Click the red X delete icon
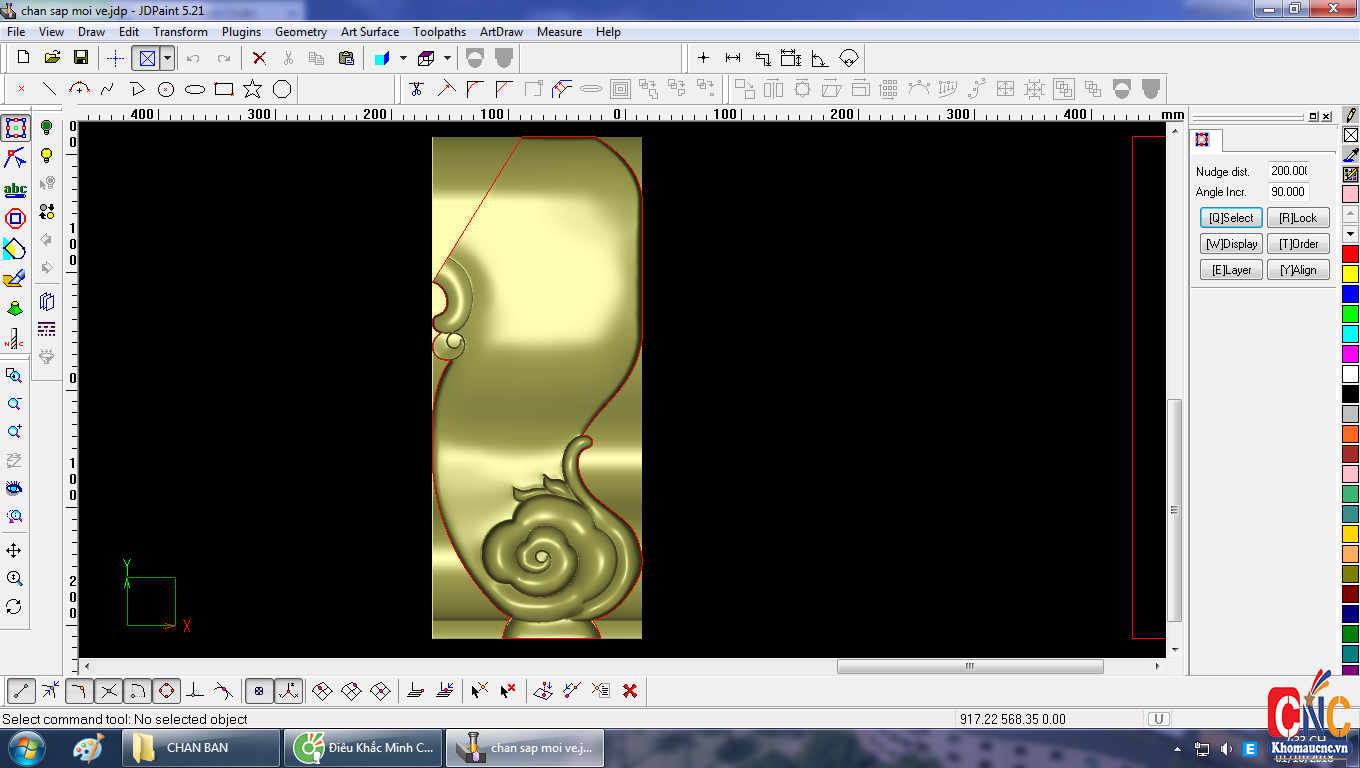This screenshot has height=768, width=1360. [259, 58]
